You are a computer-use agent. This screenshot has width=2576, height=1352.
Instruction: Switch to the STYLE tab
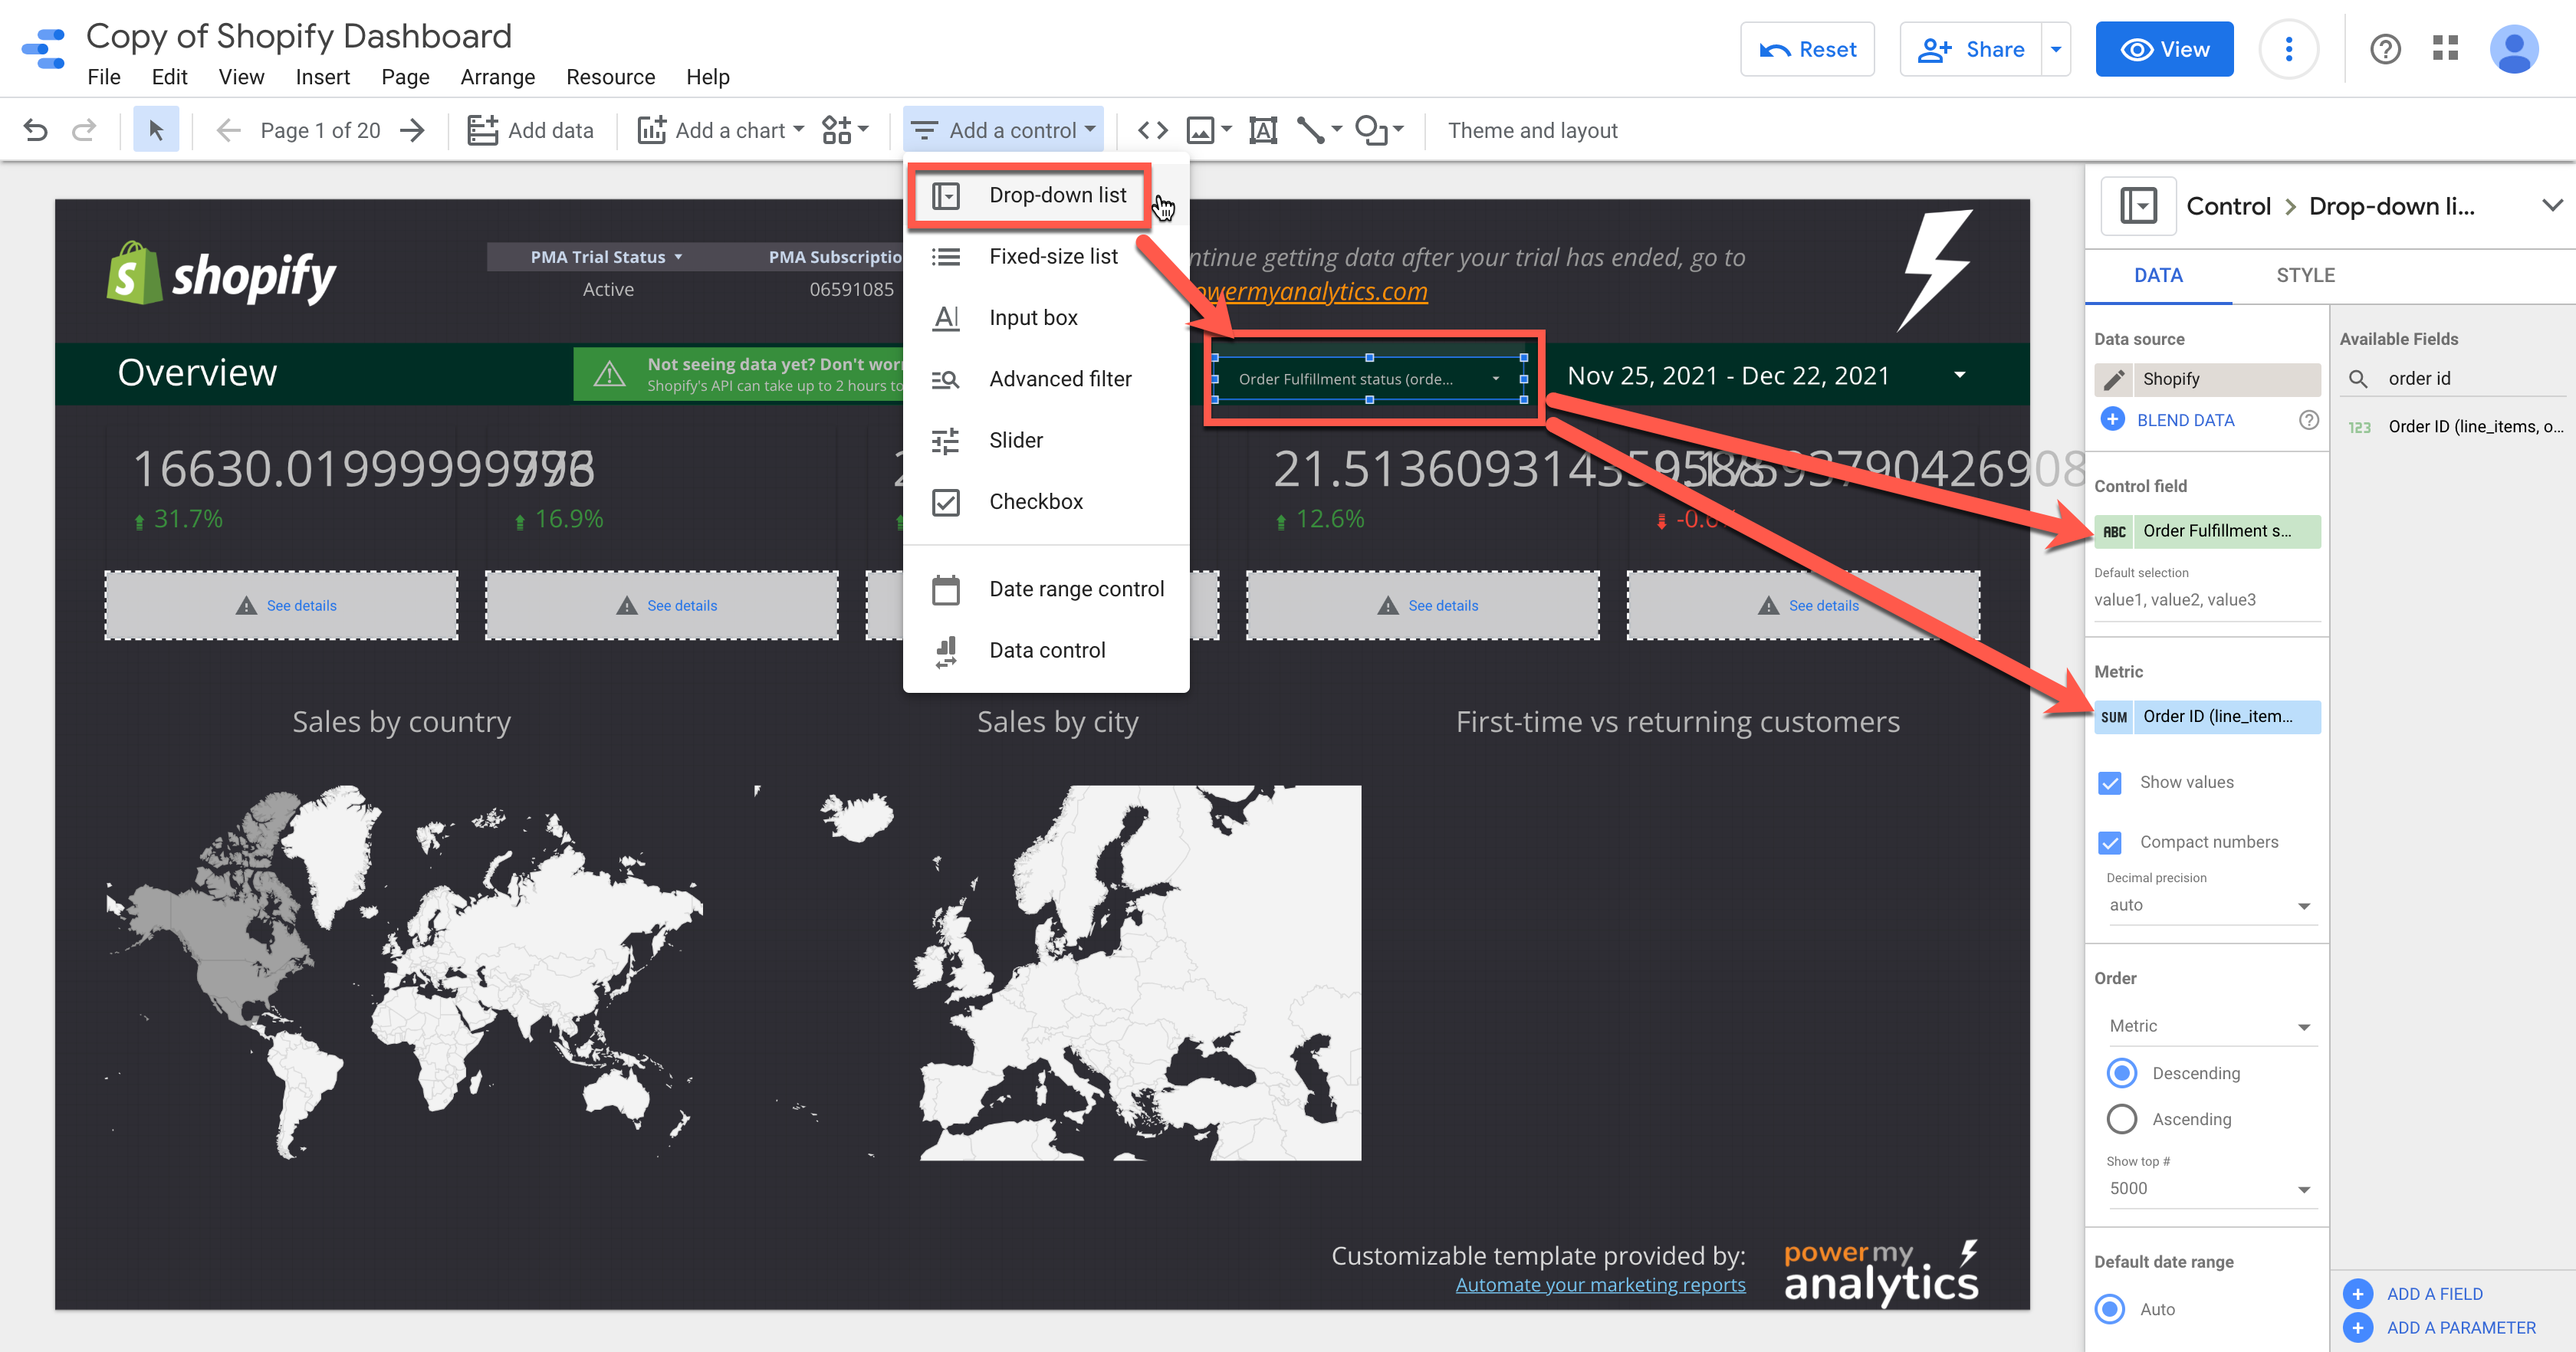coord(2305,275)
